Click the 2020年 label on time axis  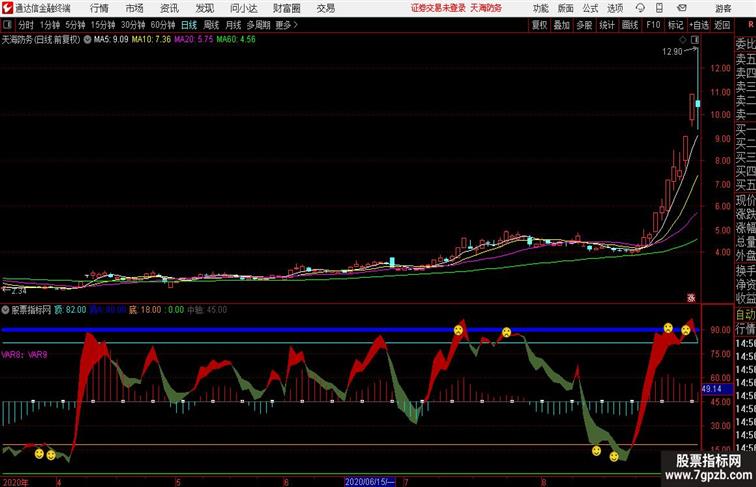[x=16, y=482]
